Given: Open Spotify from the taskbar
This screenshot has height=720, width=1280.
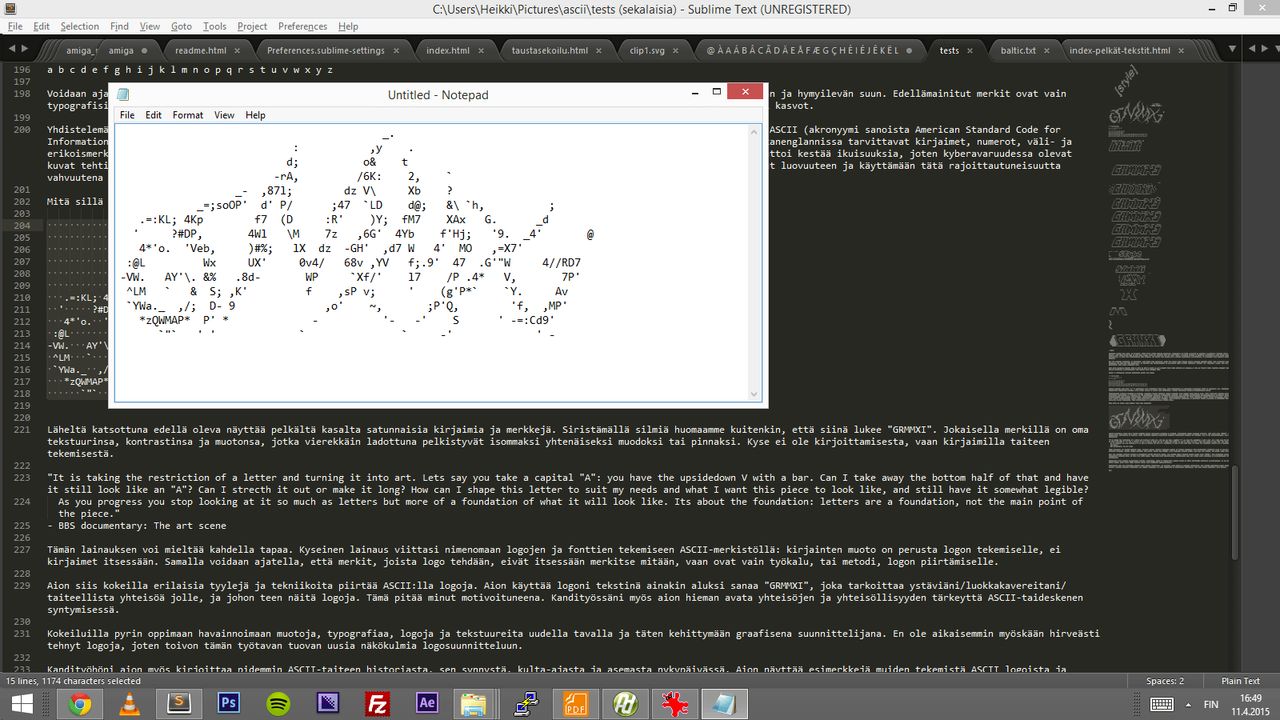Looking at the screenshot, I should coord(278,703).
